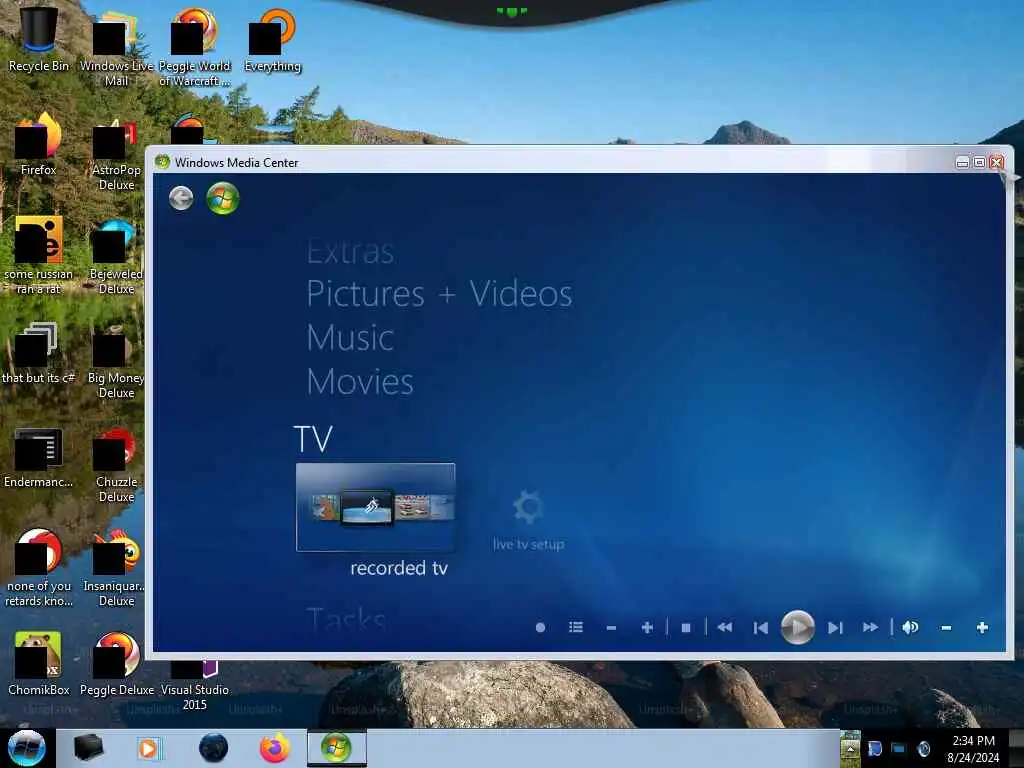The height and width of the screenshot is (768, 1024).
Task: Stop playback with the square stop button
Action: [x=686, y=628]
